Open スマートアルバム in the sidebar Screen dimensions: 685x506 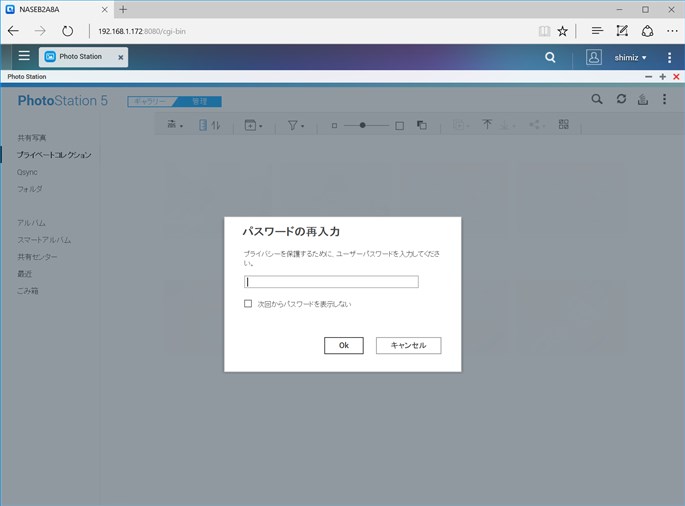pyautogui.click(x=44, y=240)
